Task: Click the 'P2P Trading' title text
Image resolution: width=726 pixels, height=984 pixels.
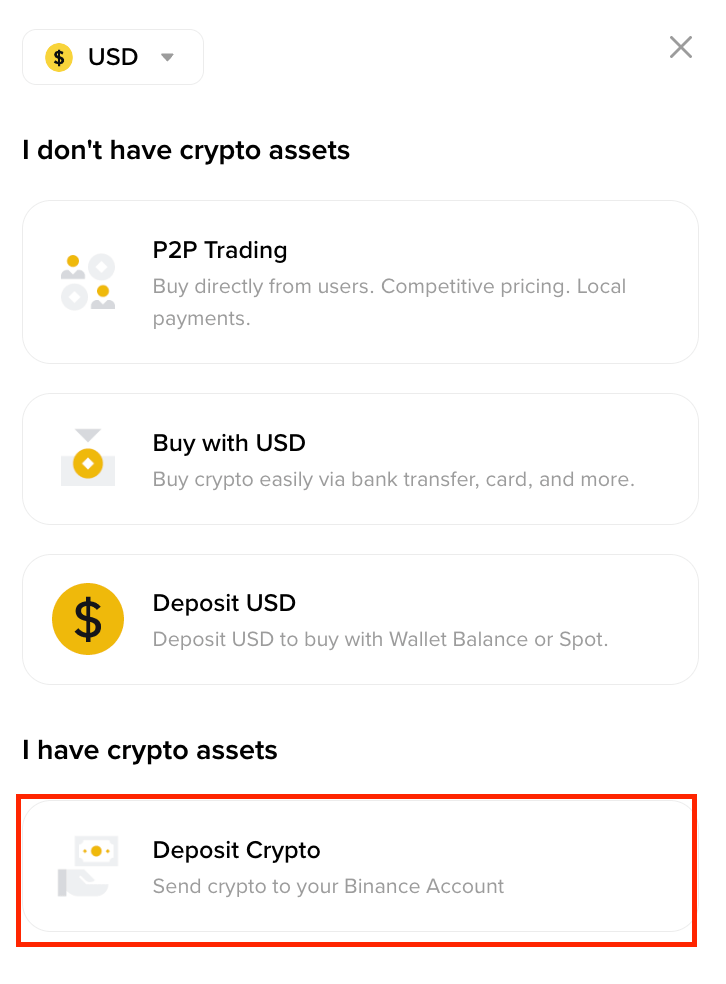Action: [x=220, y=250]
